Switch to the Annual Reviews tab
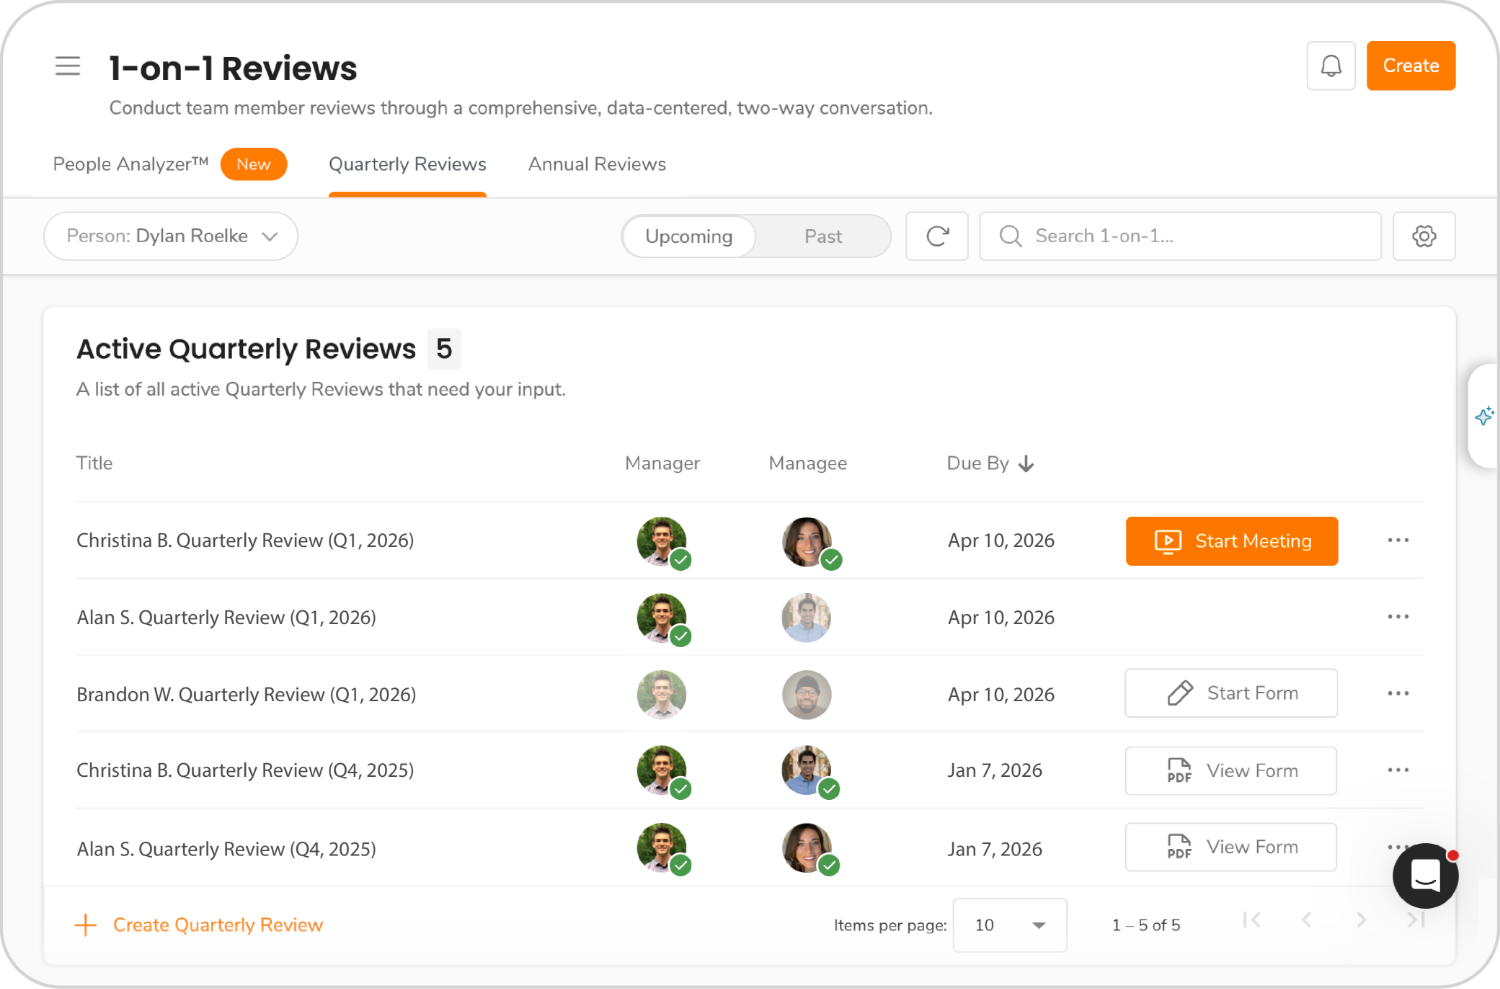Image resolution: width=1500 pixels, height=989 pixels. 597,164
